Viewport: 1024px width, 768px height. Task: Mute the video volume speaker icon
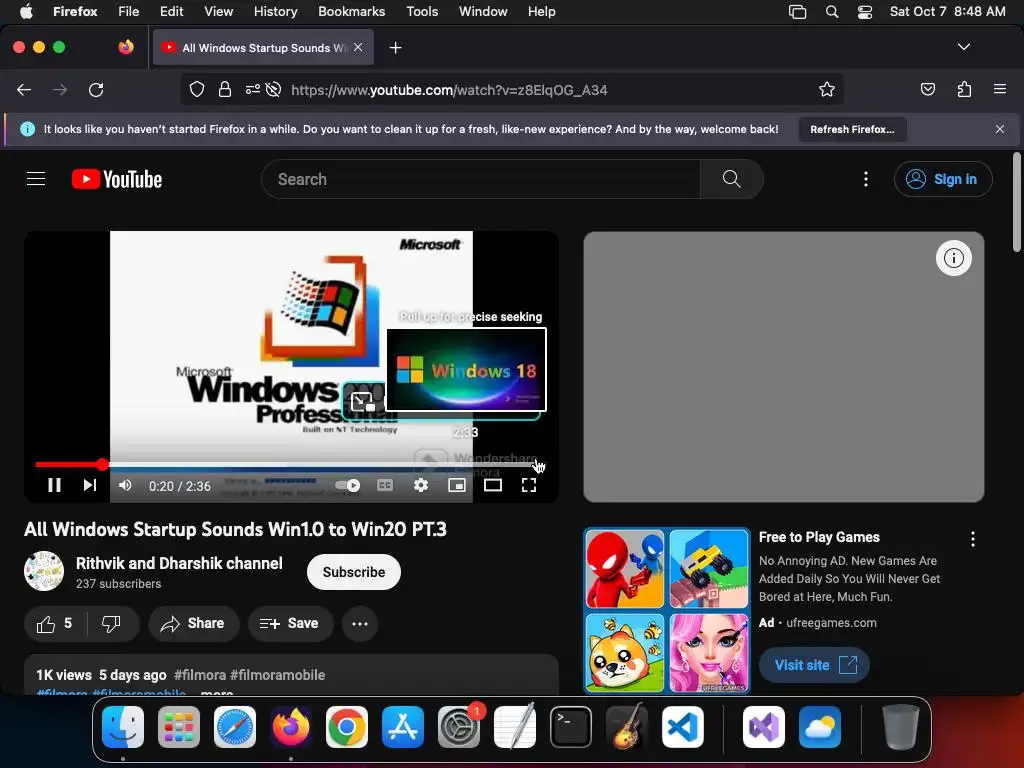click(125, 485)
